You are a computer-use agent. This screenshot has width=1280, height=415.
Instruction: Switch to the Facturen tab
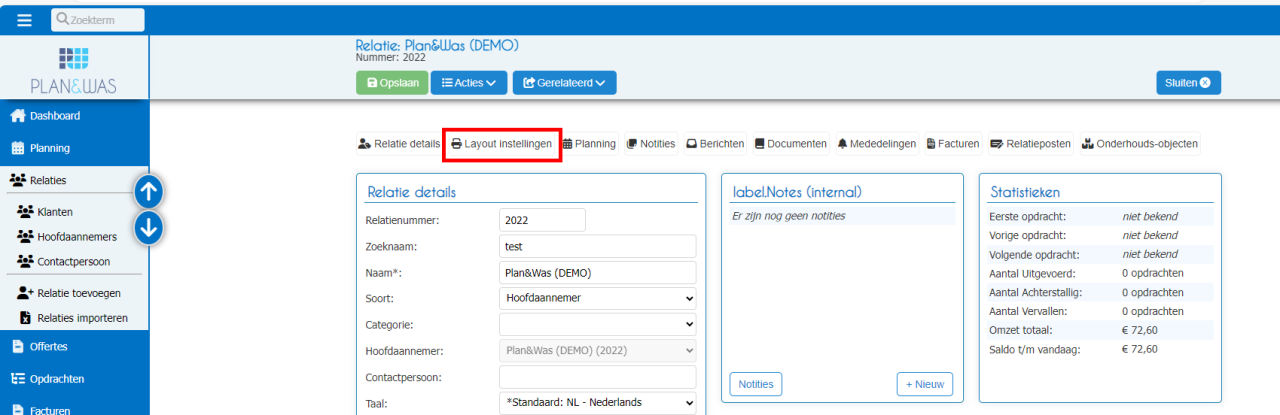(953, 144)
